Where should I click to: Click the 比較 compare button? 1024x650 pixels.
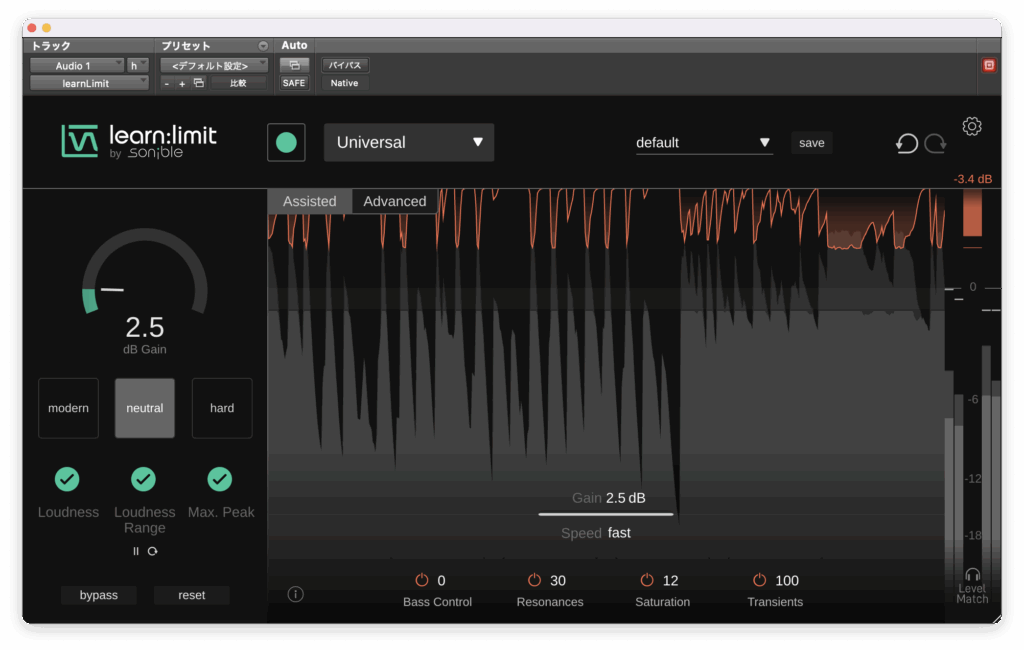point(238,83)
